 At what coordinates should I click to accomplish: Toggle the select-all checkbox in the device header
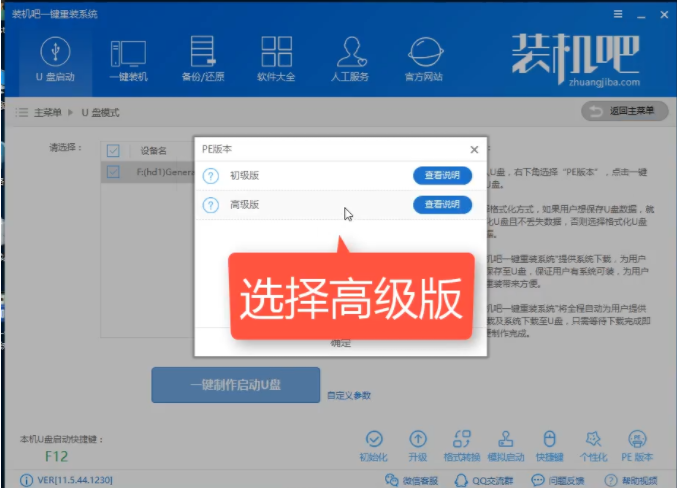pyautogui.click(x=113, y=150)
